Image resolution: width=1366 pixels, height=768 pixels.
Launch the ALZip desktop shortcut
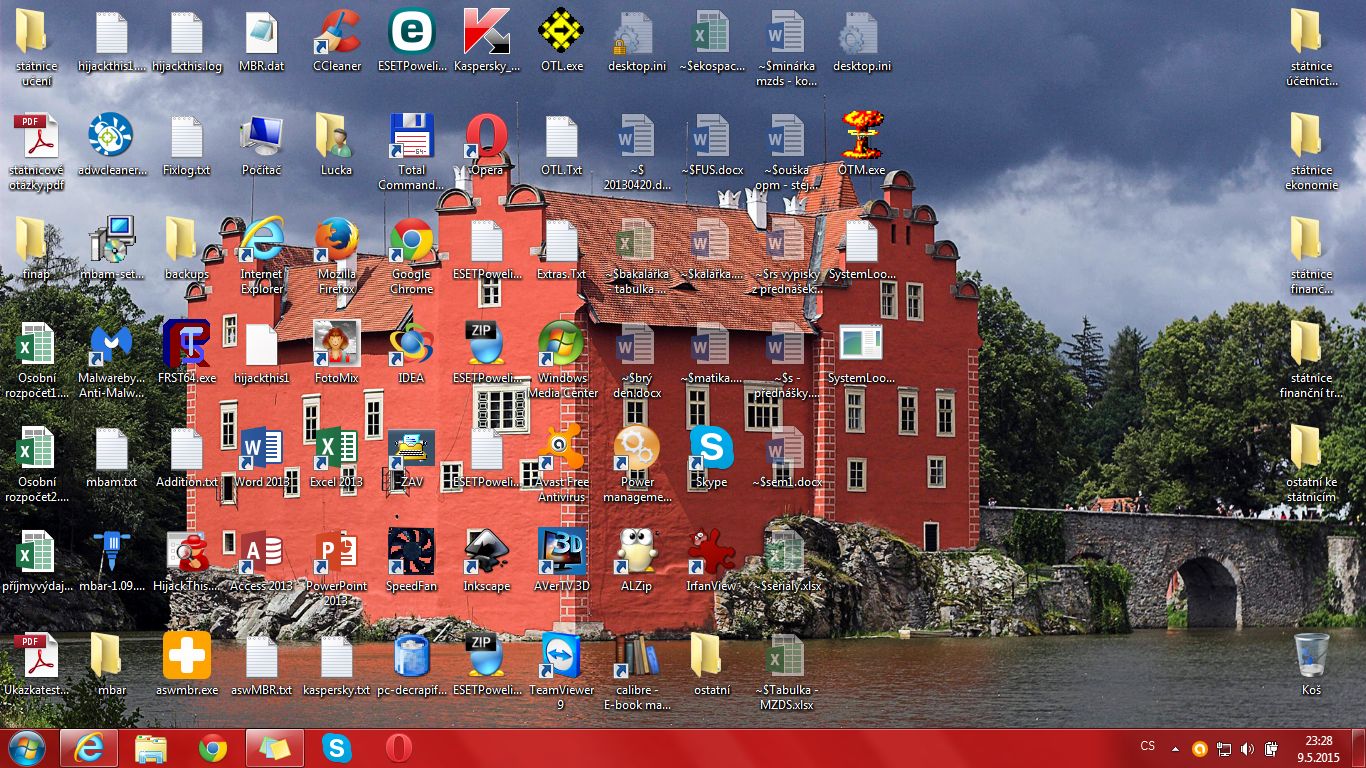click(637, 561)
